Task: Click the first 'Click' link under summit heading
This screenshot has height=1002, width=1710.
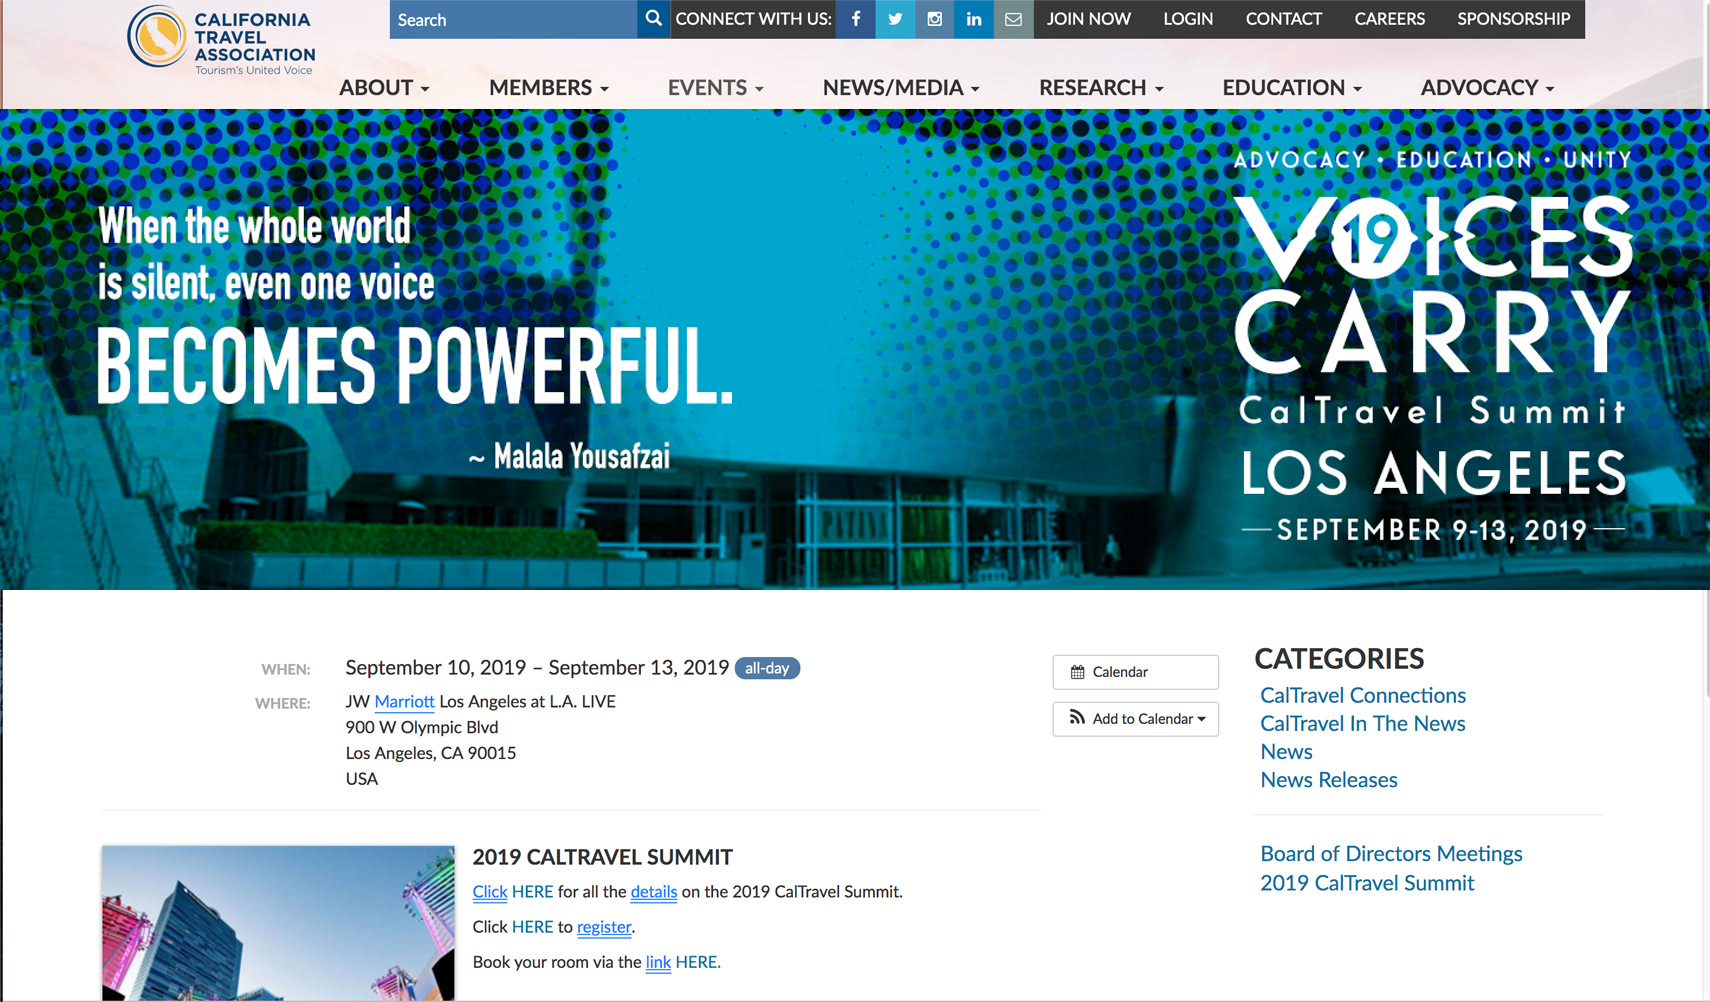Action: click(x=490, y=892)
